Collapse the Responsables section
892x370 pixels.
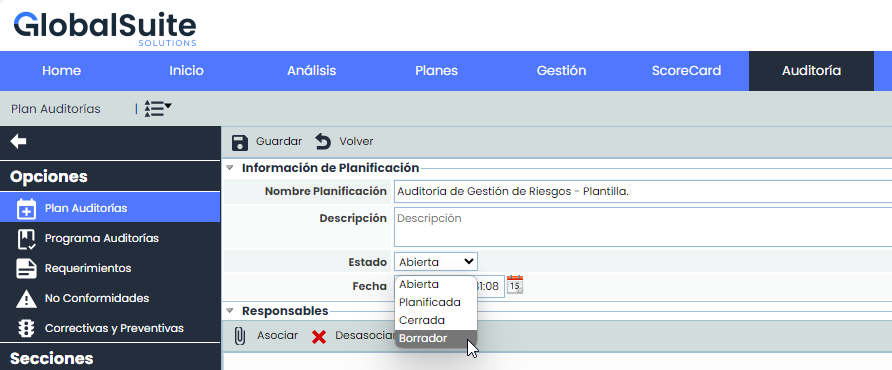coord(230,311)
